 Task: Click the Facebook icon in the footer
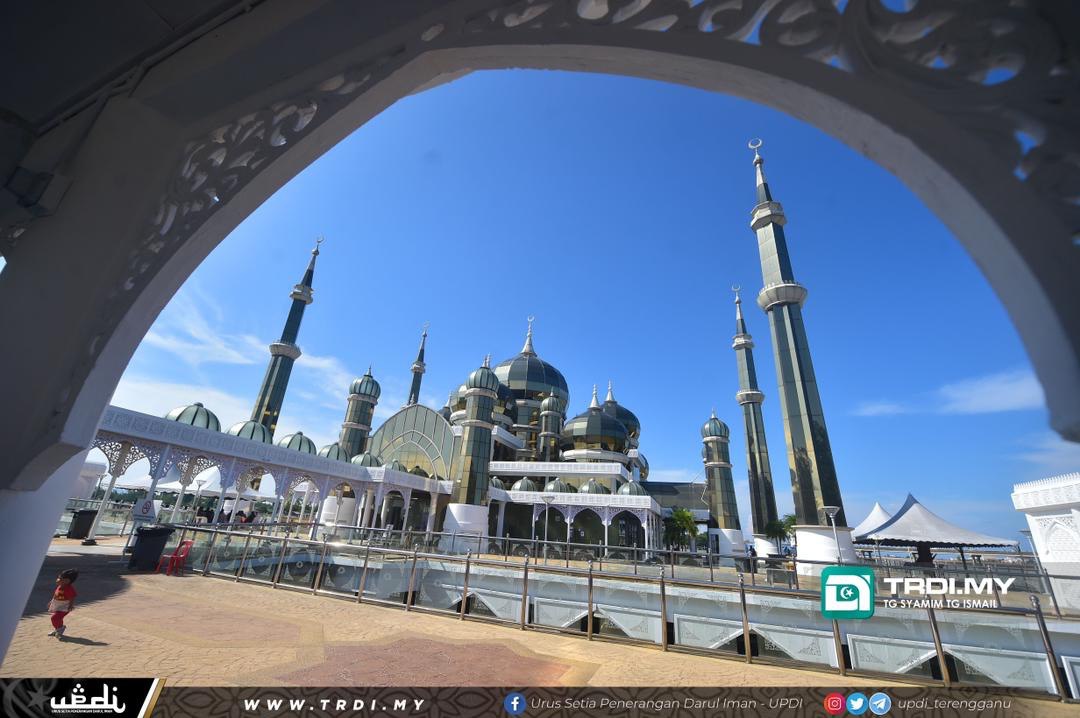(515, 702)
